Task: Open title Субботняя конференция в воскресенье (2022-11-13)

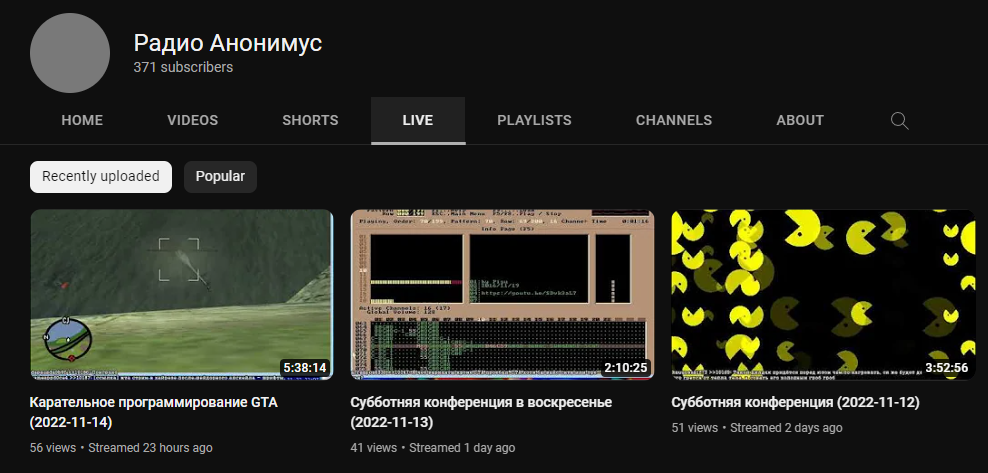Action: pyautogui.click(x=481, y=413)
